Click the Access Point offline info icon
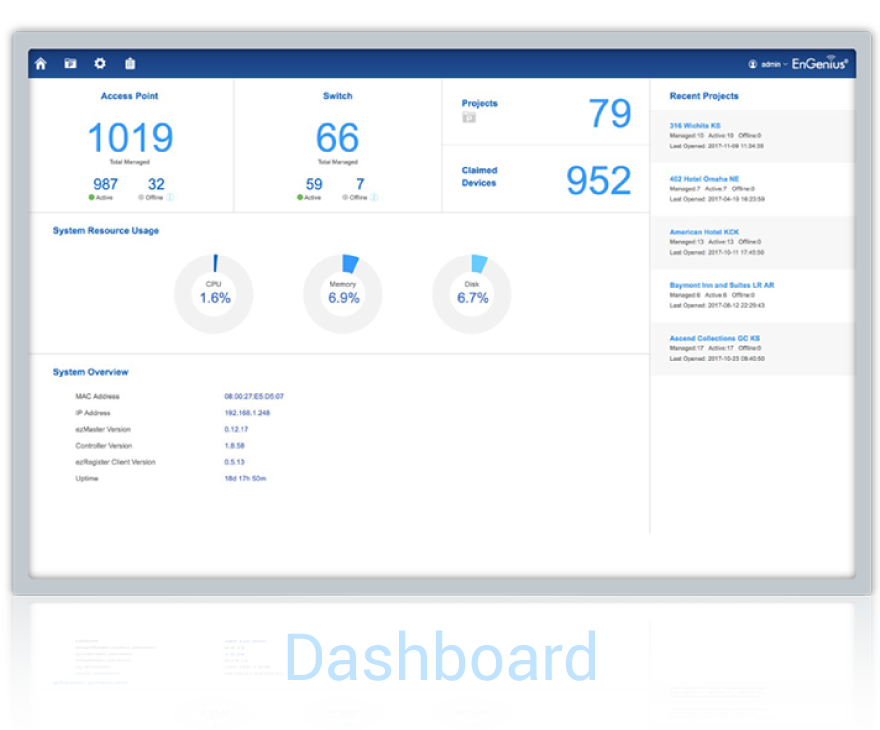This screenshot has height=730, width=880. [170, 198]
